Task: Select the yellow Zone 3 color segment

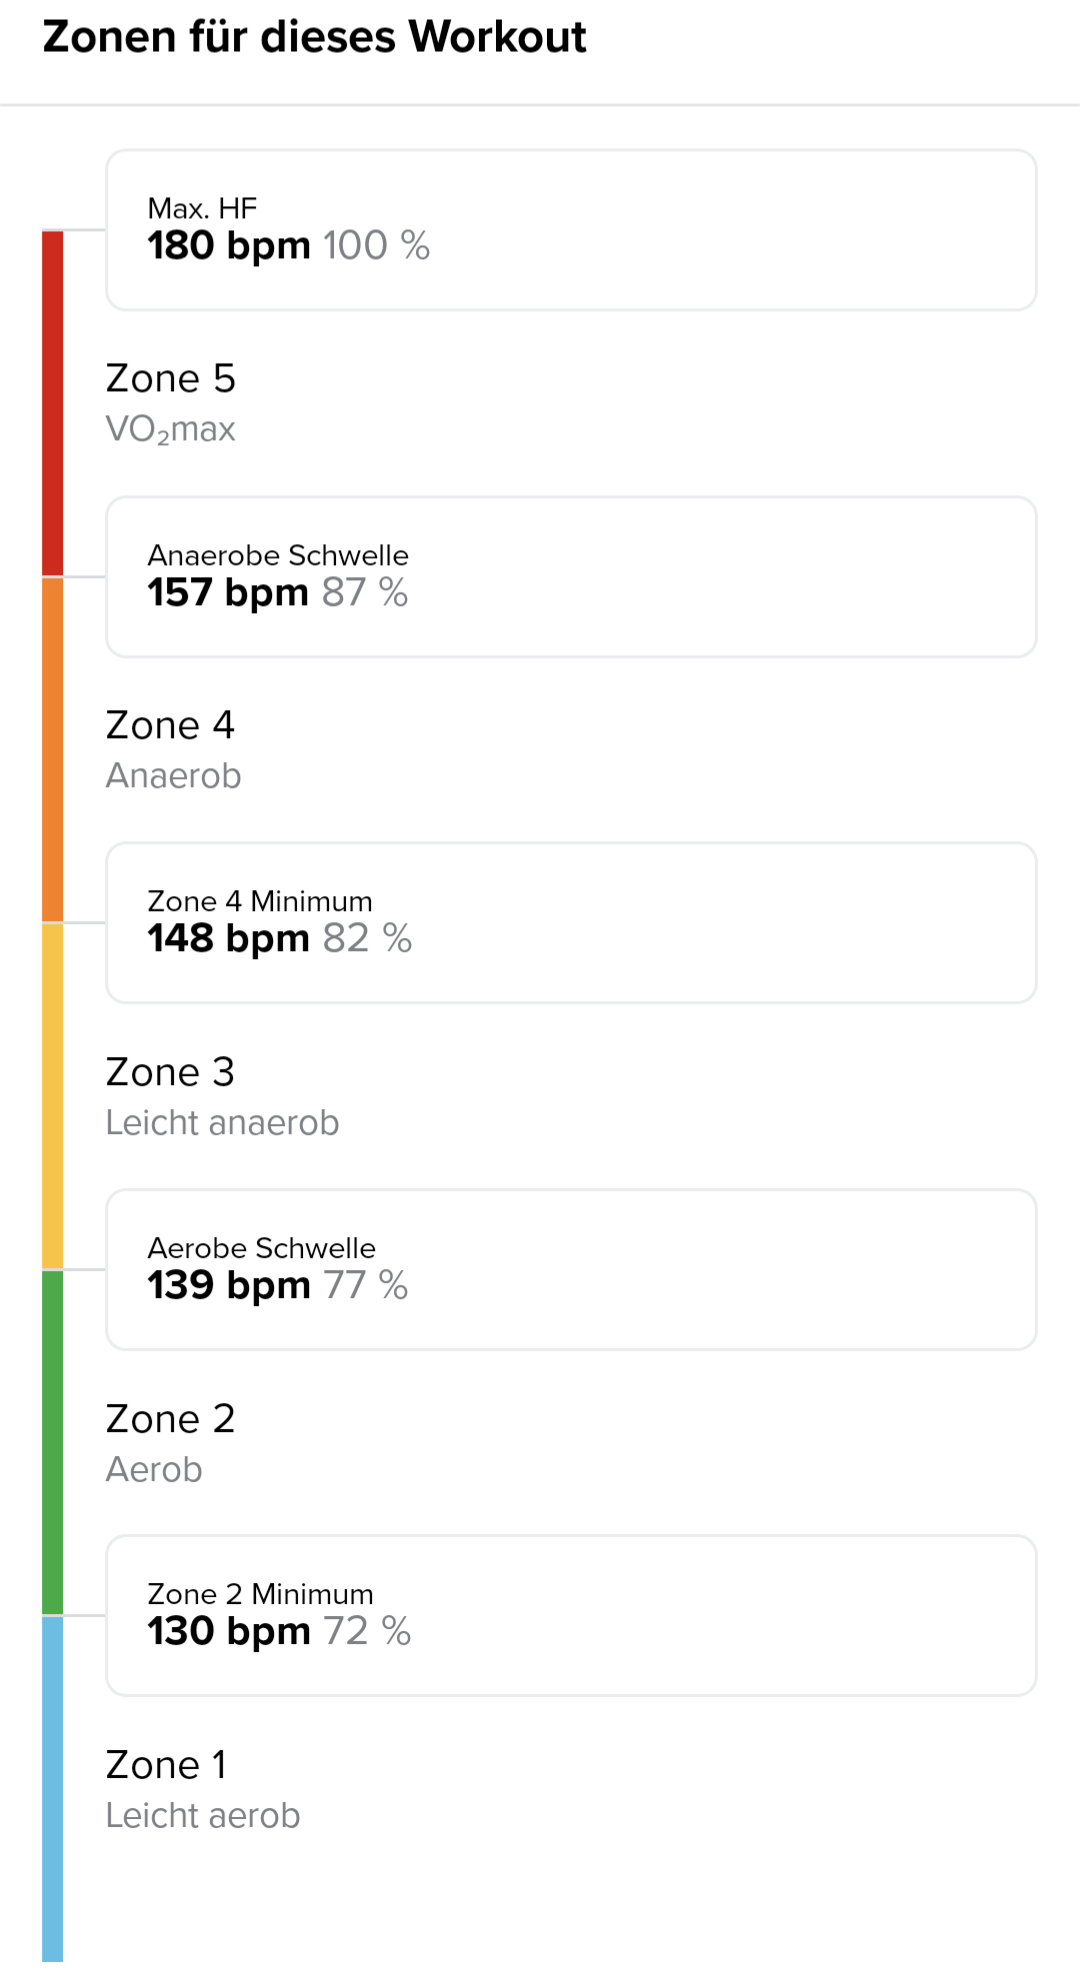Action: coord(53,1096)
